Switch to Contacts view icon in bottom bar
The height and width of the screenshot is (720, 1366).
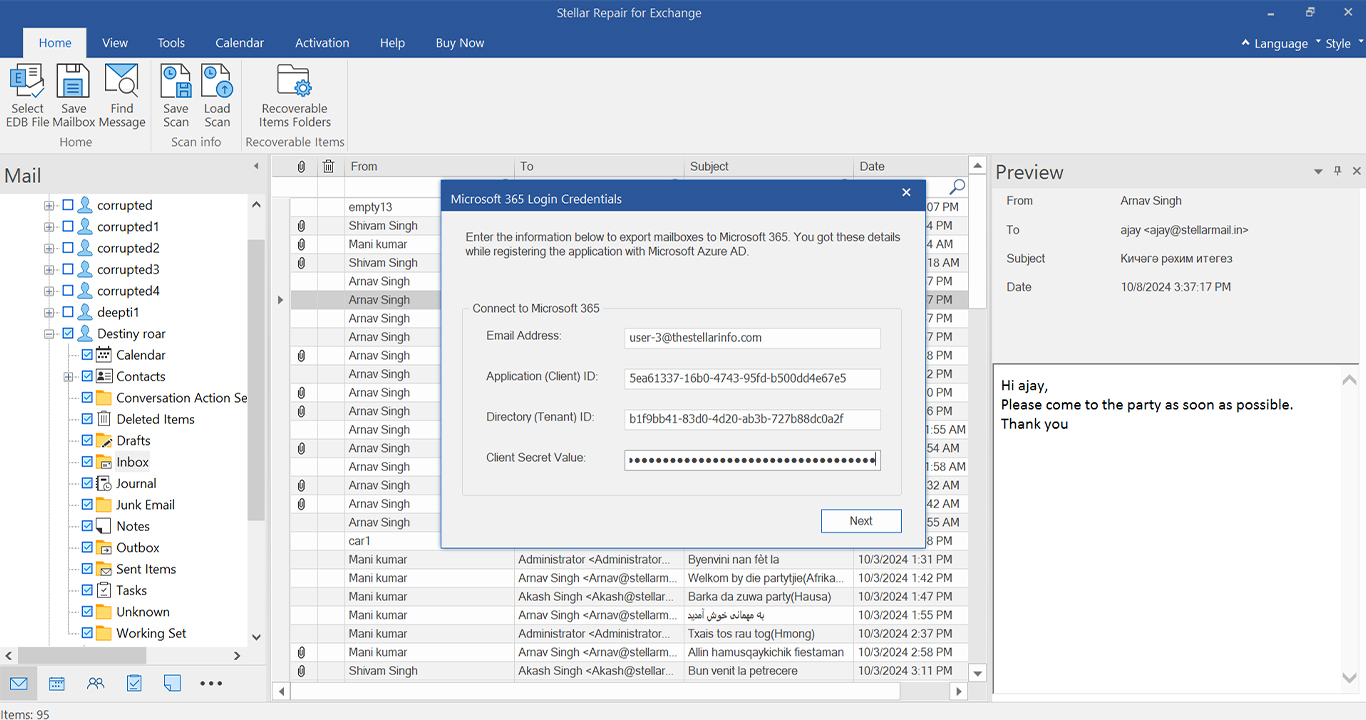pos(95,684)
